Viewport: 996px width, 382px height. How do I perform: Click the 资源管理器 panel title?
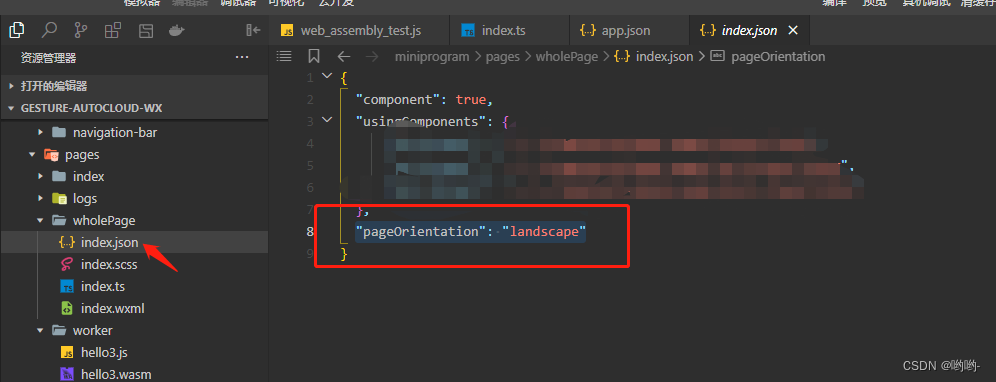[x=48, y=58]
